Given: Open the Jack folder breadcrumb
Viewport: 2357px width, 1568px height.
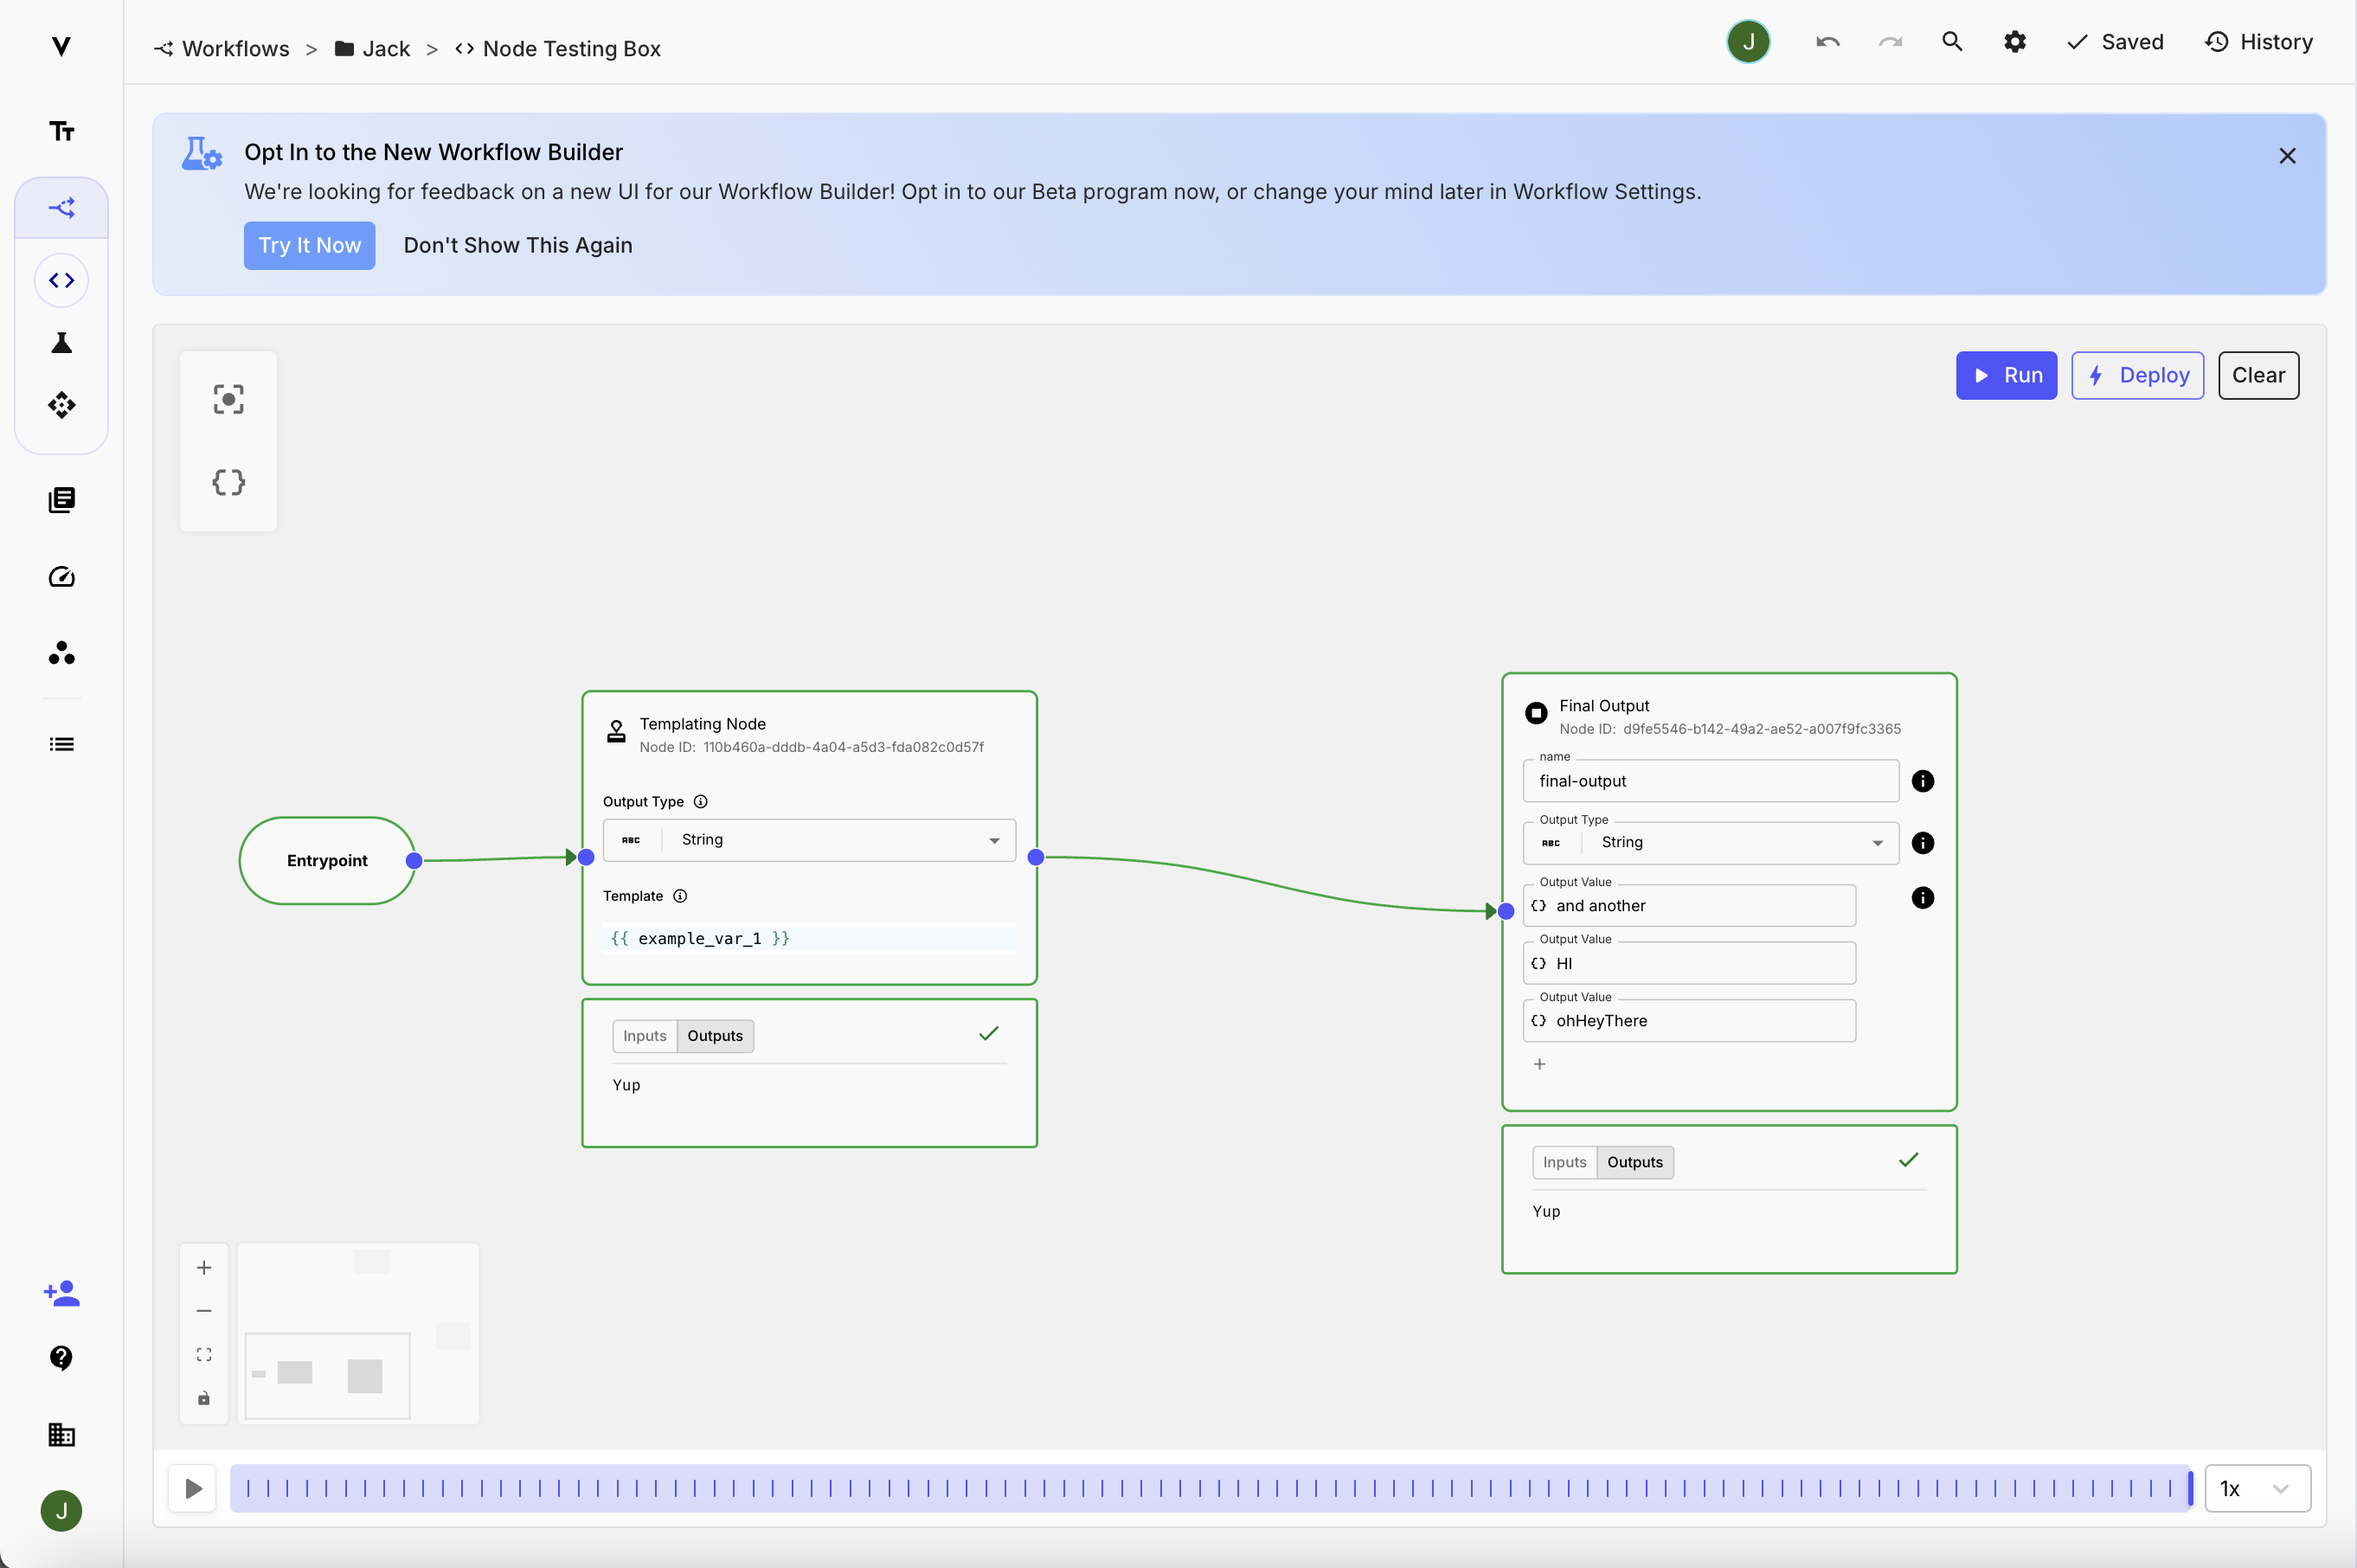Looking at the screenshot, I should coord(385,49).
